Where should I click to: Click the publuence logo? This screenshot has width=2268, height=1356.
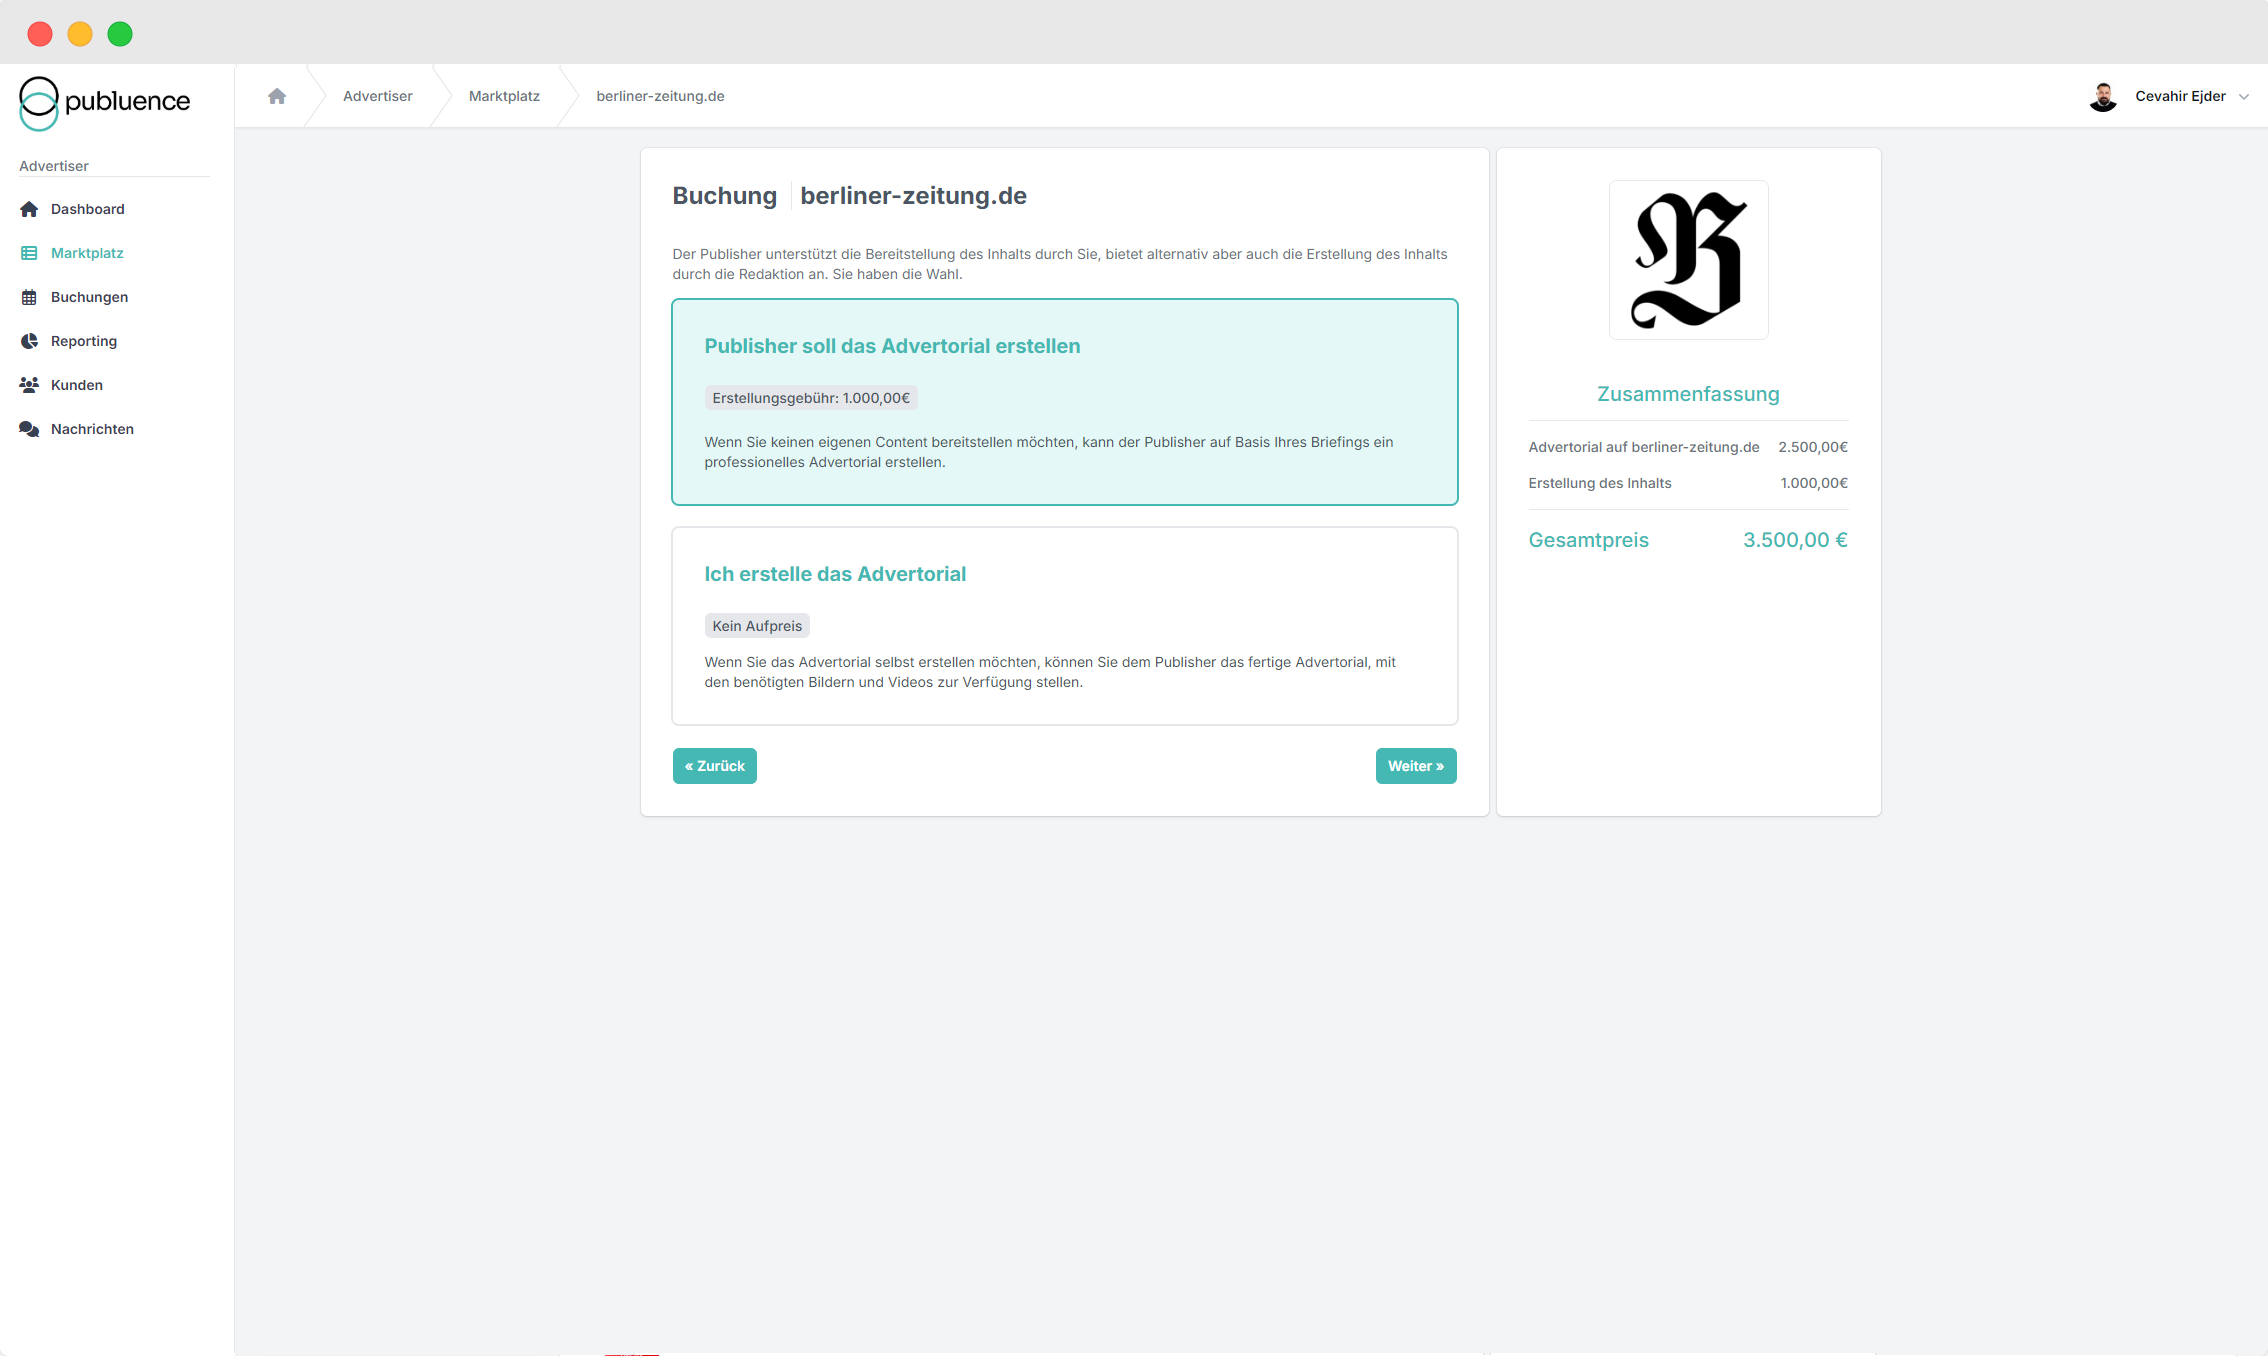point(104,102)
